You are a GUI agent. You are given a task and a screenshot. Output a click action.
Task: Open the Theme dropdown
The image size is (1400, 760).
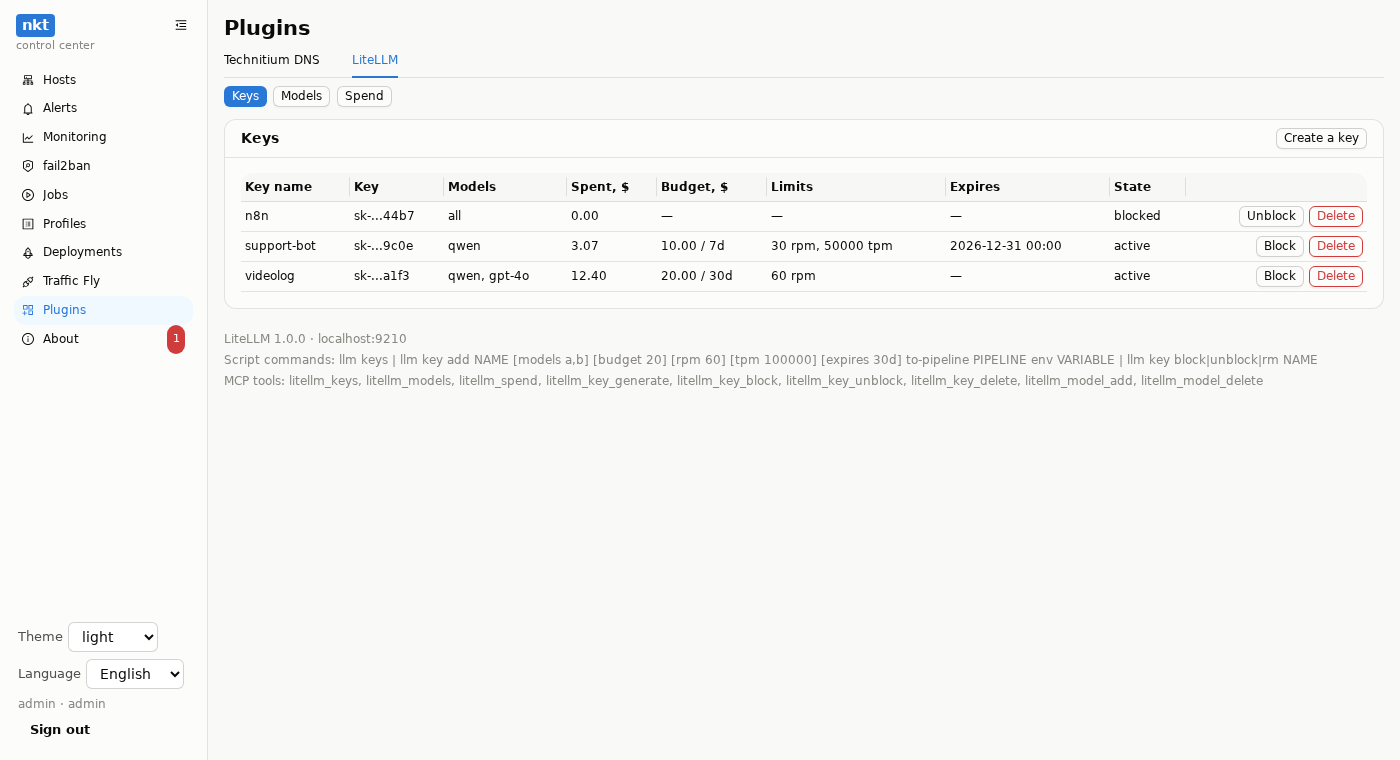(113, 637)
